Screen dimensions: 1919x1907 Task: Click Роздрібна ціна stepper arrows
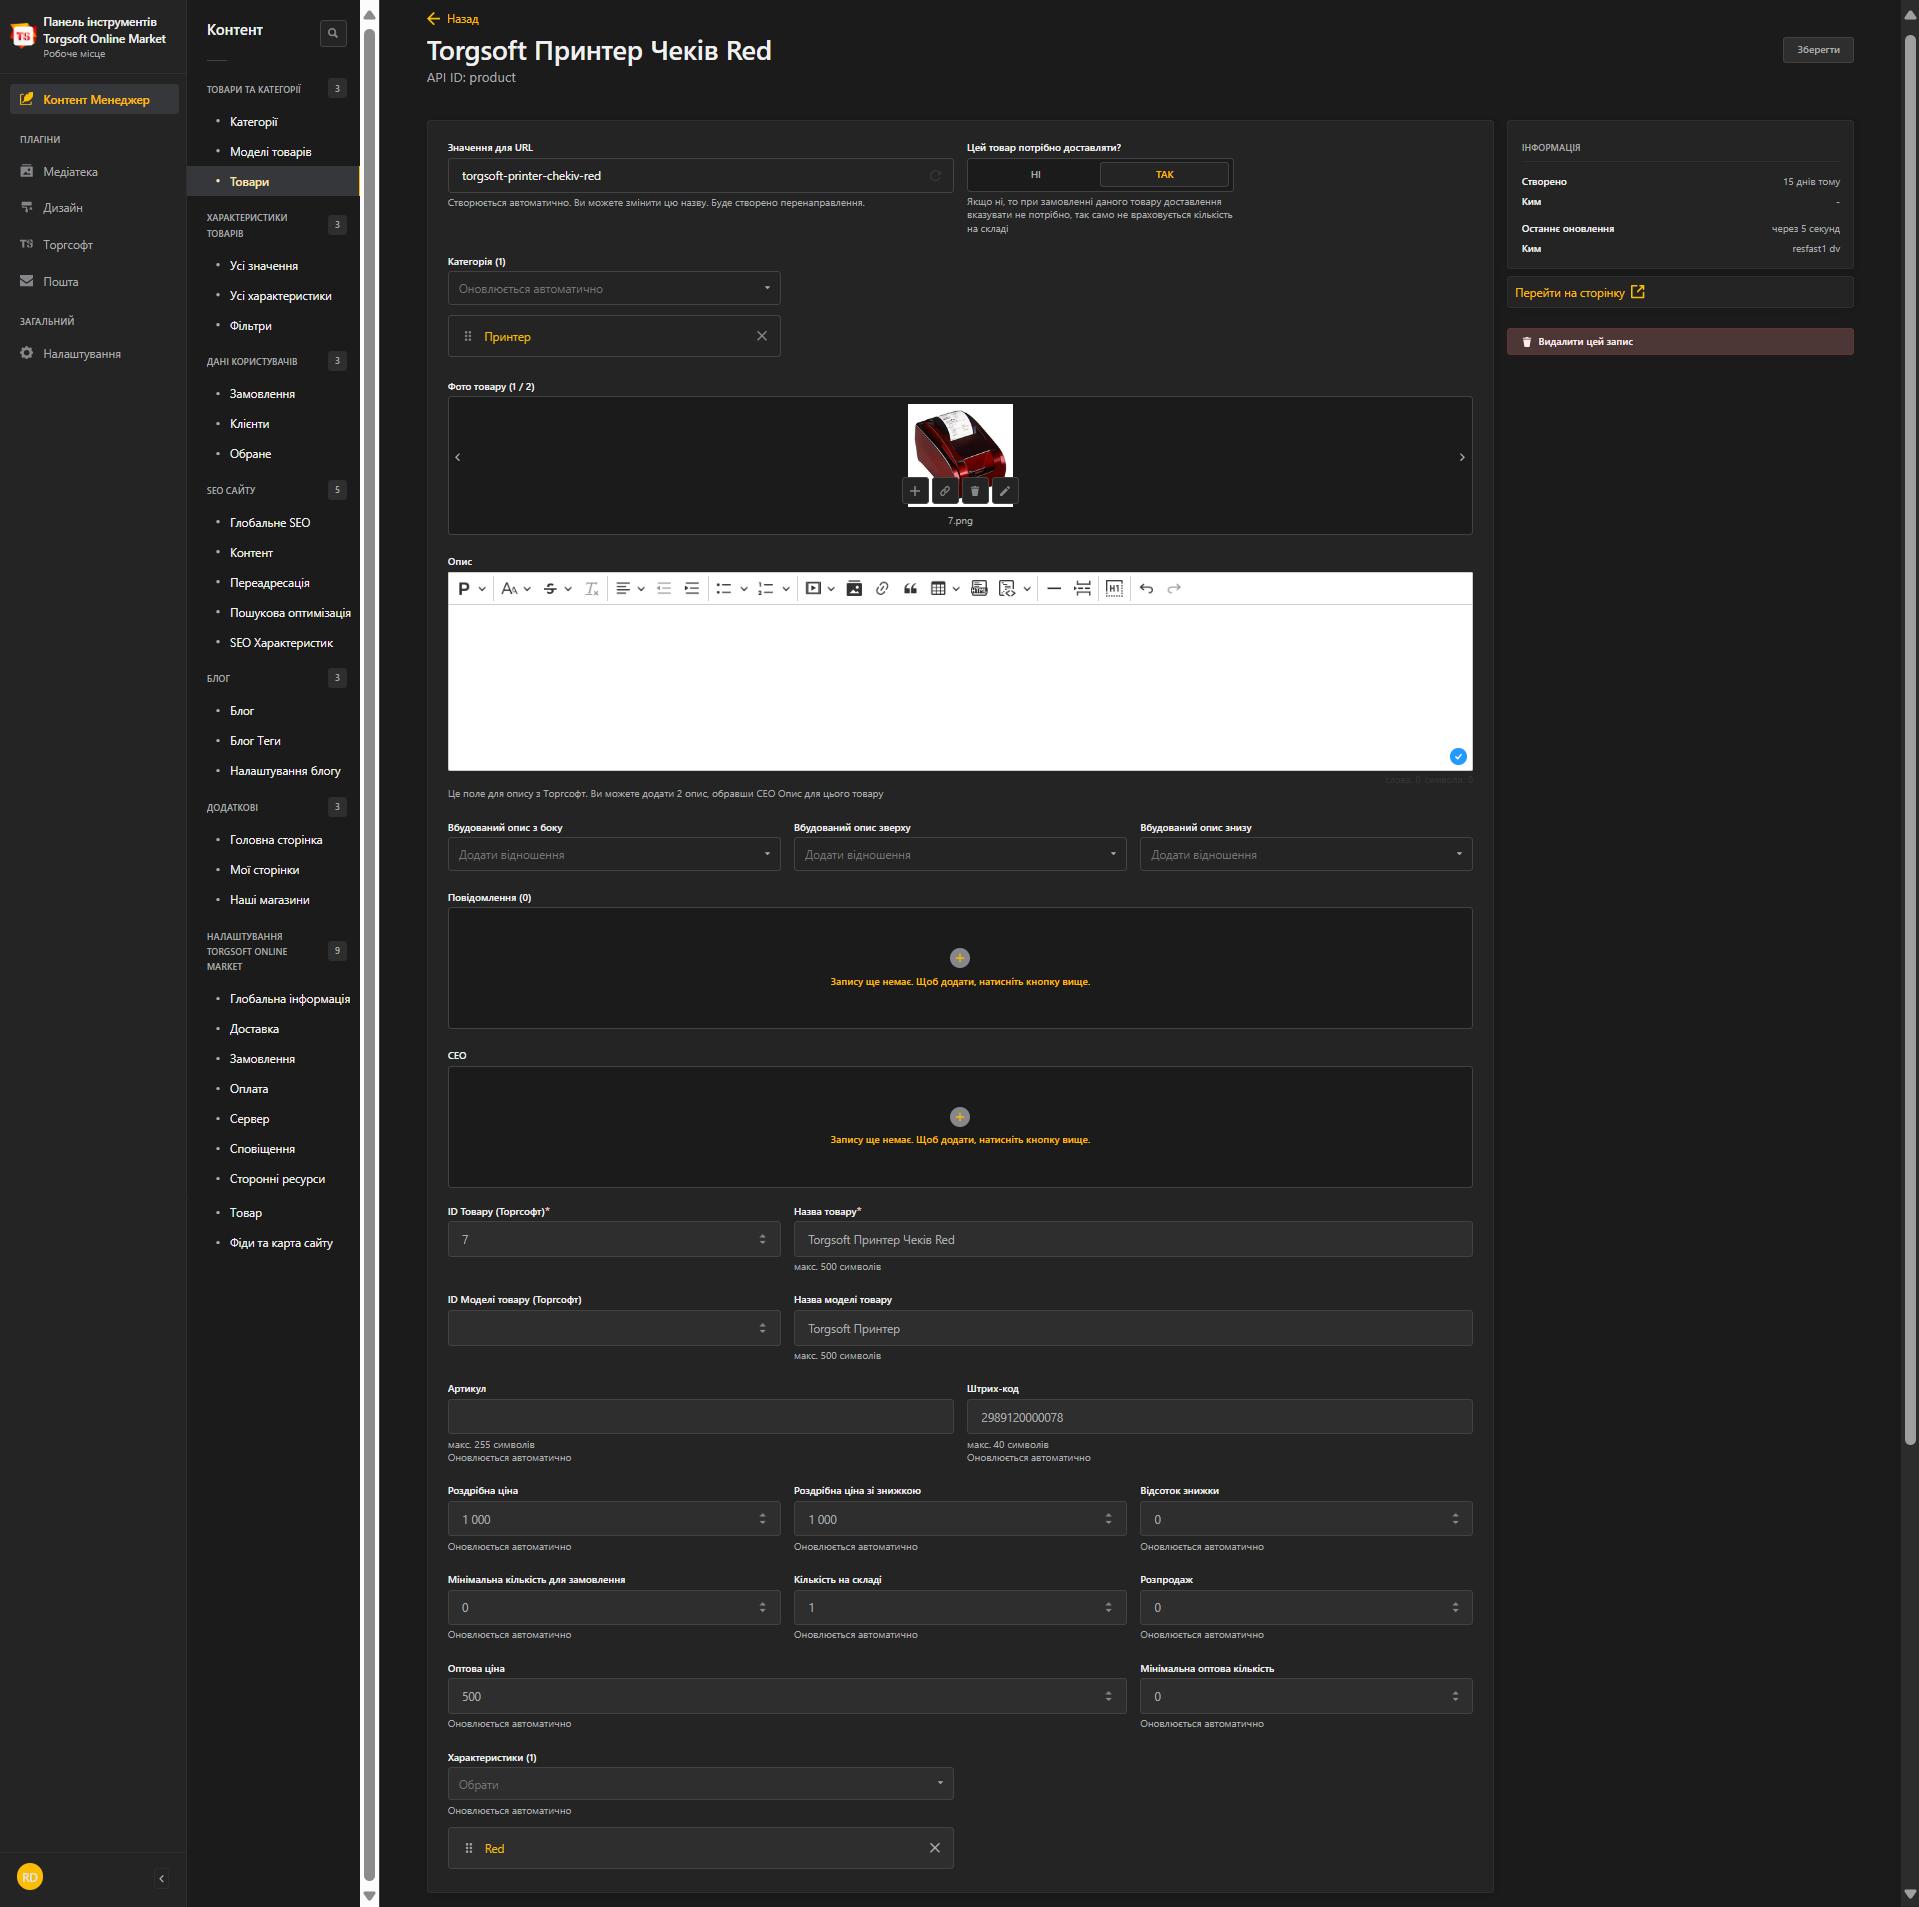pyautogui.click(x=763, y=1519)
